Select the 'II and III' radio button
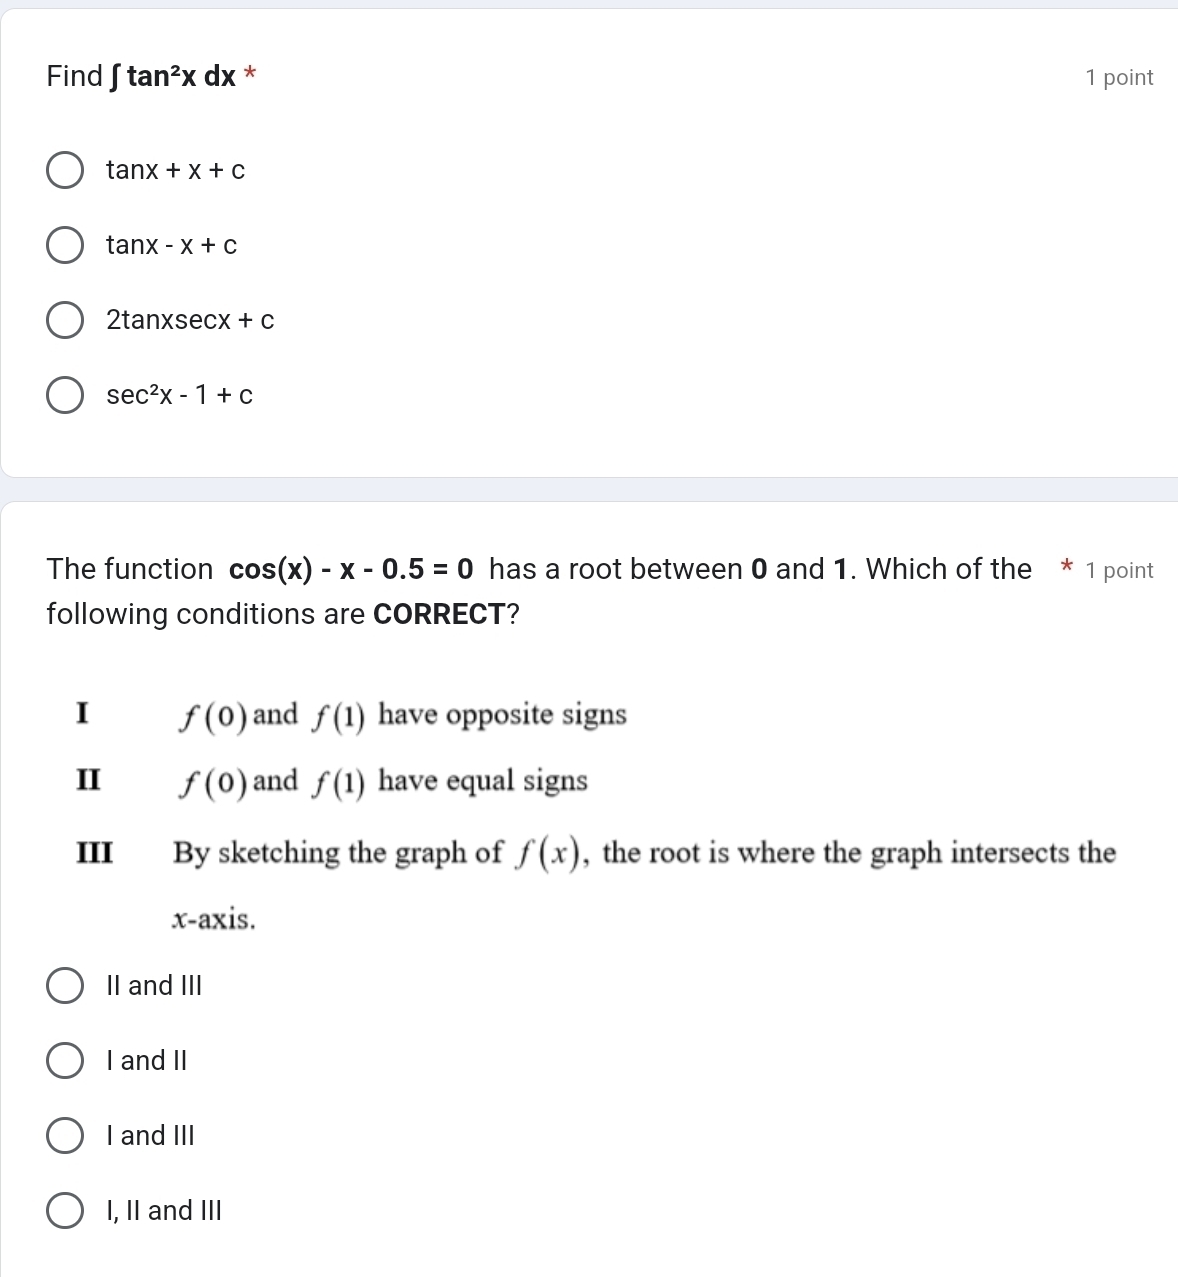This screenshot has height=1277, width=1178. click(65, 986)
